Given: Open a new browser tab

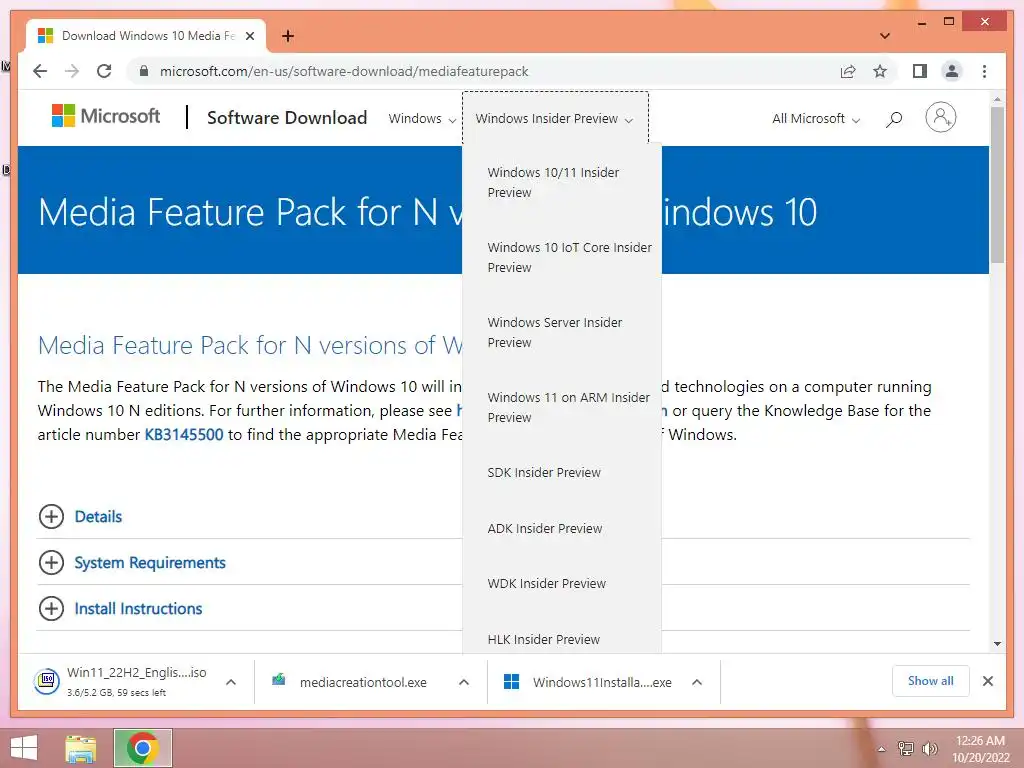Looking at the screenshot, I should click(x=288, y=36).
